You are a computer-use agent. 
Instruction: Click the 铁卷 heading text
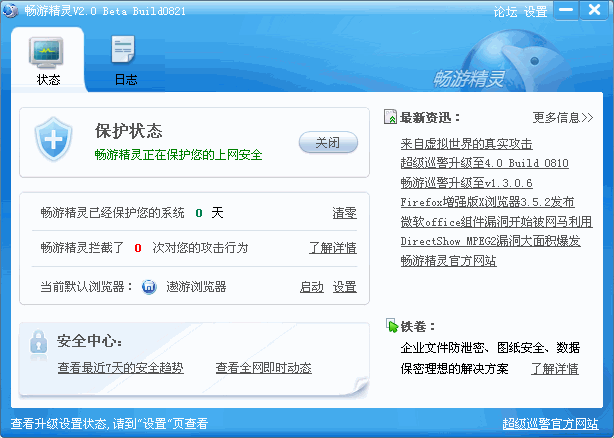point(417,326)
